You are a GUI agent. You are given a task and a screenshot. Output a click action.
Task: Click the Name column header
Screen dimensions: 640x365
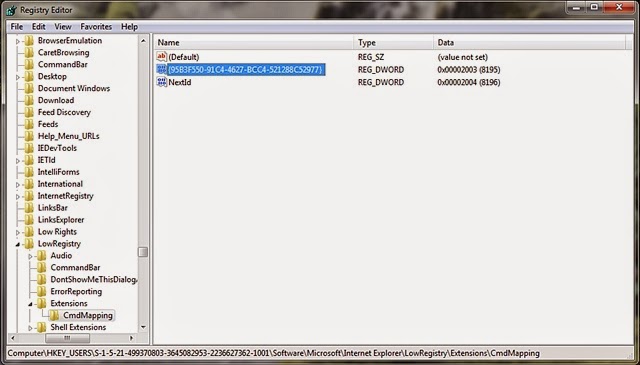pyautogui.click(x=254, y=42)
